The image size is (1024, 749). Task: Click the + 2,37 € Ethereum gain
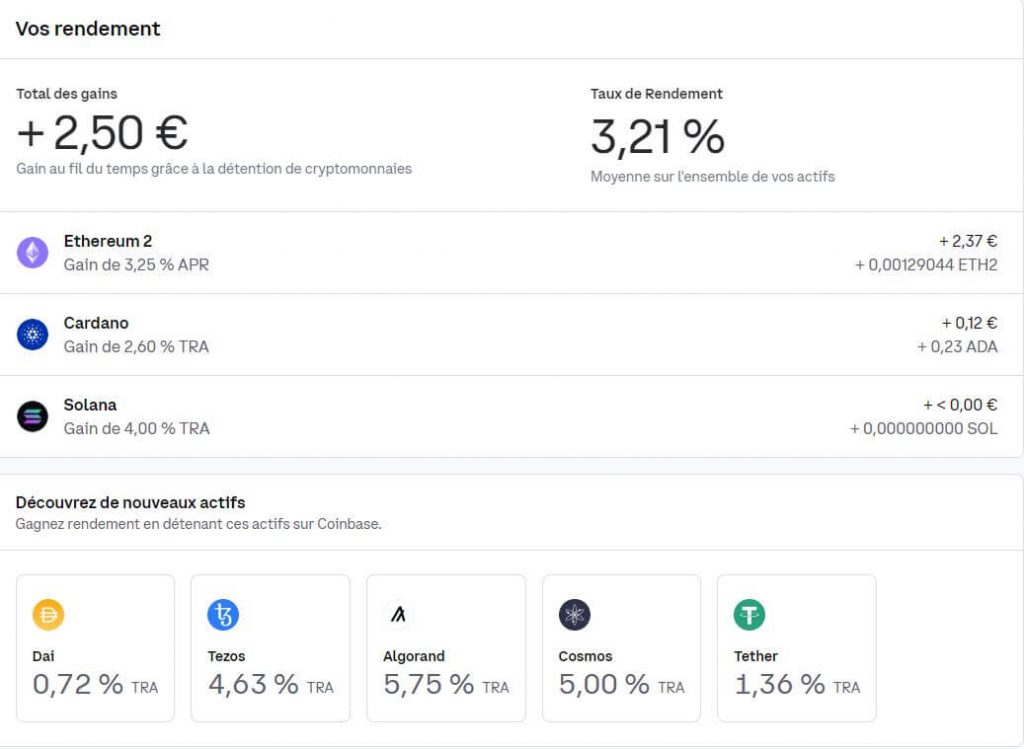pos(968,241)
